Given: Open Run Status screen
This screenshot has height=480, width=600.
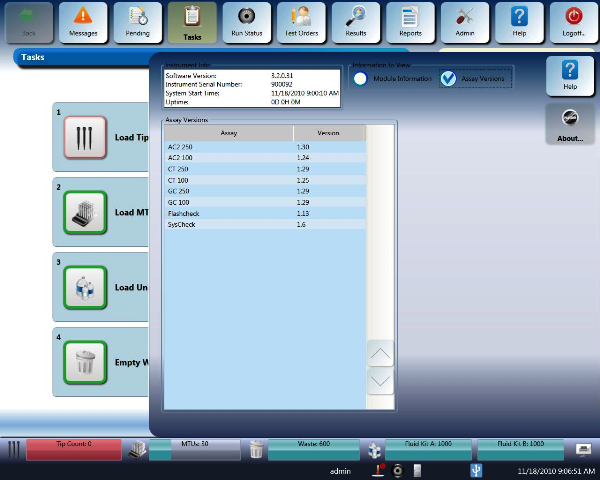Looking at the screenshot, I should (x=246, y=21).
